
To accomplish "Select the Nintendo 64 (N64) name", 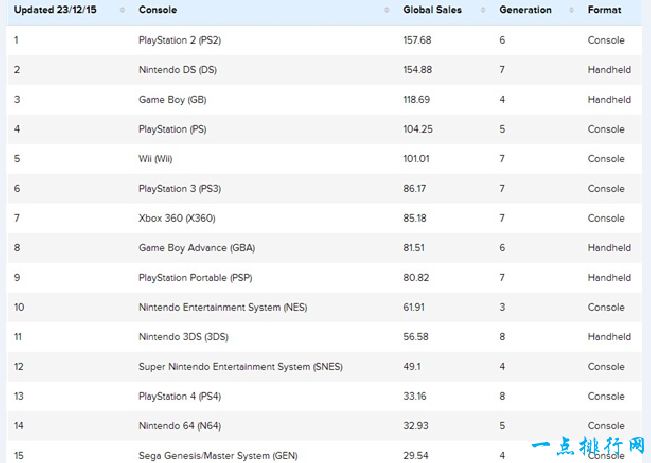I will (180, 426).
